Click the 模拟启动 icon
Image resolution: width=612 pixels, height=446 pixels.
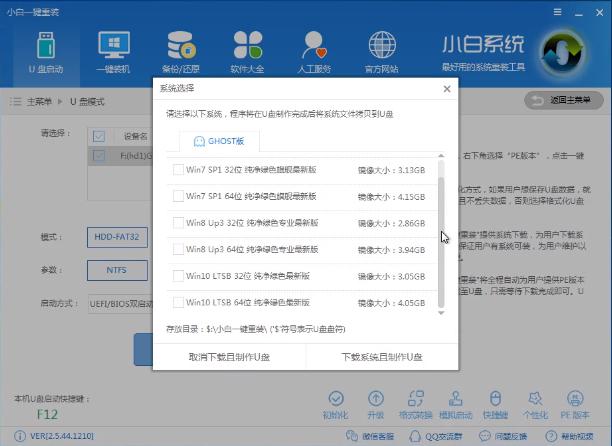pyautogui.click(x=455, y=398)
